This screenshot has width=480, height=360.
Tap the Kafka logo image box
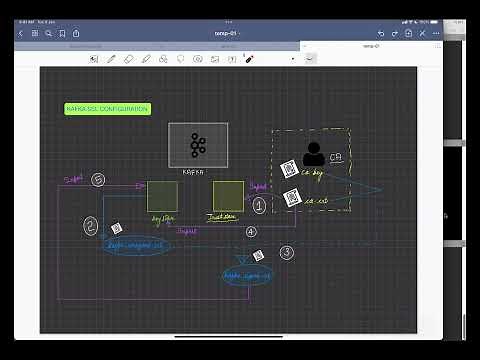coord(198,145)
